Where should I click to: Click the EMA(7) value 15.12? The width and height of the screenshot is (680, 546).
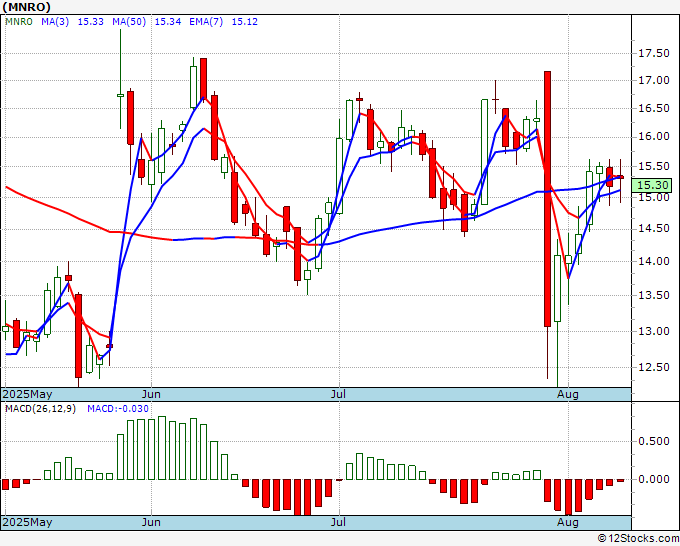click(x=245, y=22)
